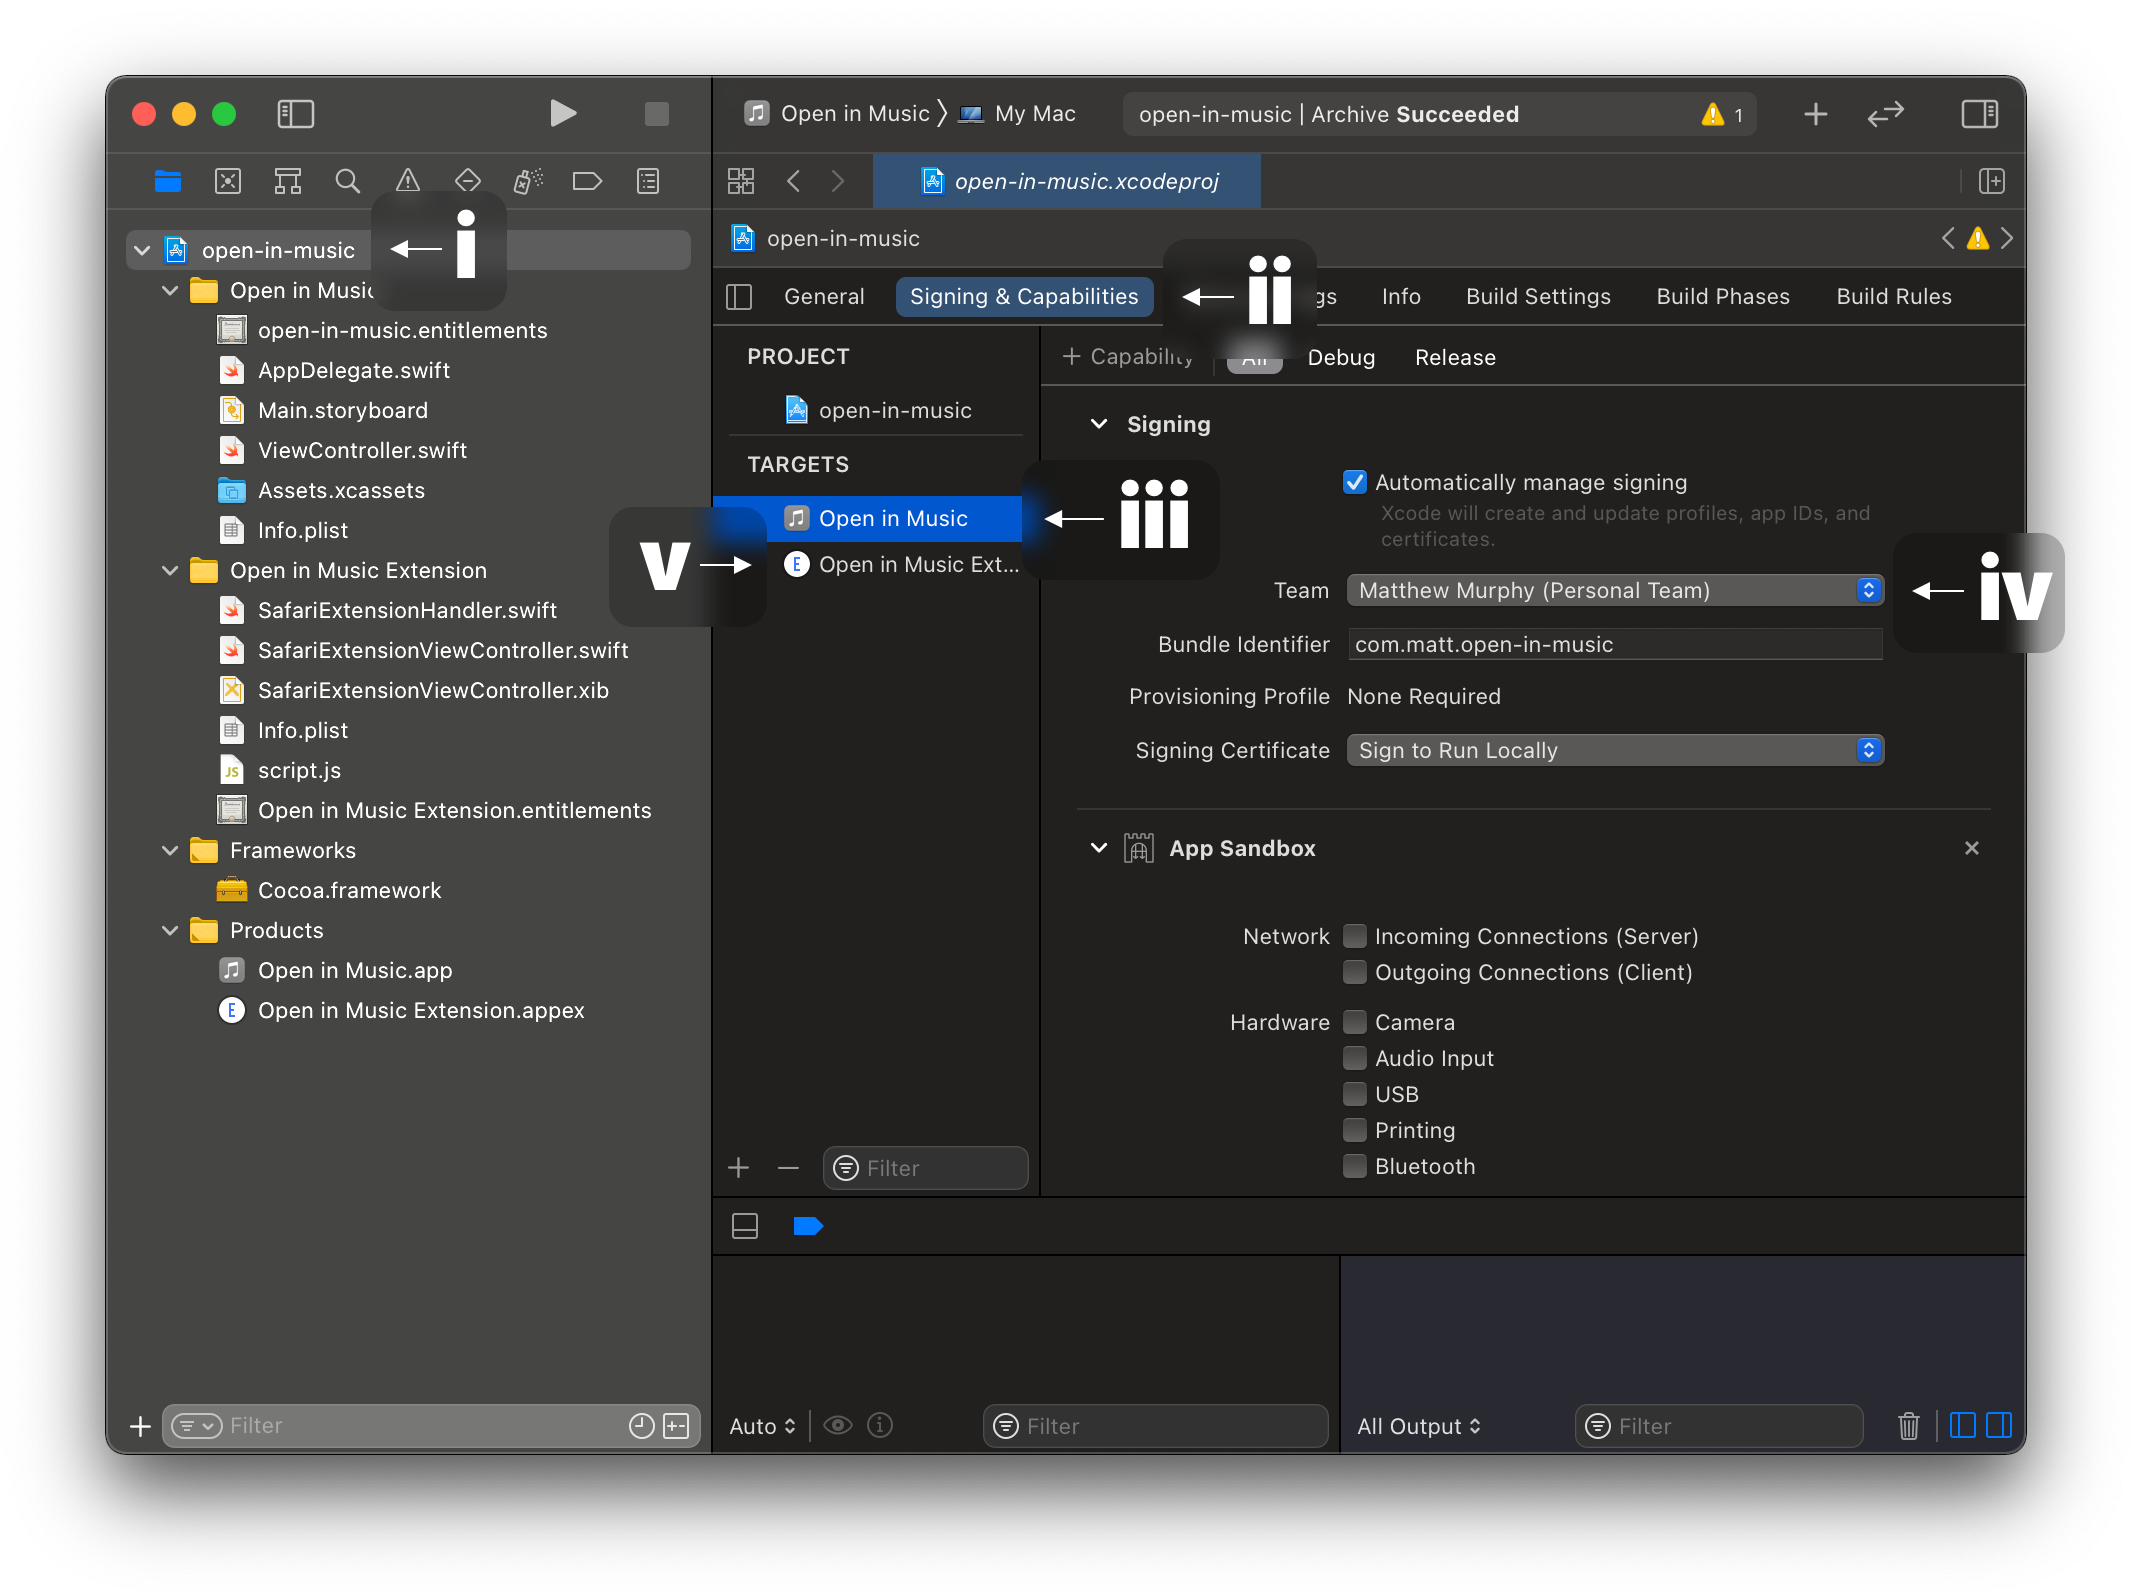Select the Issue navigator warning icon
The width and height of the screenshot is (2132, 1592).
point(408,181)
